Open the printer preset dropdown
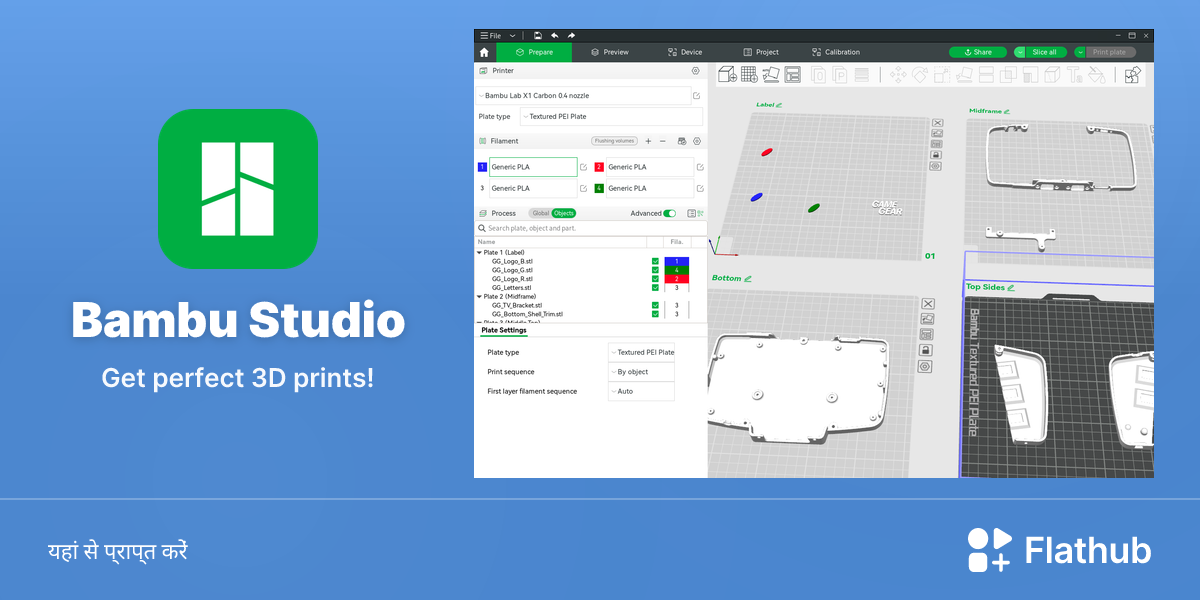The height and width of the screenshot is (600, 1200). (583, 96)
